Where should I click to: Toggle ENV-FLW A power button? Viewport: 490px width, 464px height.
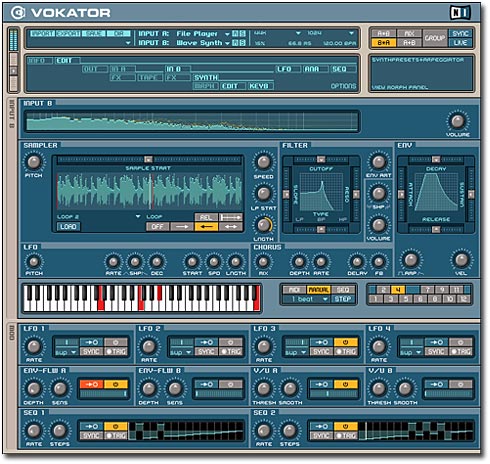point(116,384)
